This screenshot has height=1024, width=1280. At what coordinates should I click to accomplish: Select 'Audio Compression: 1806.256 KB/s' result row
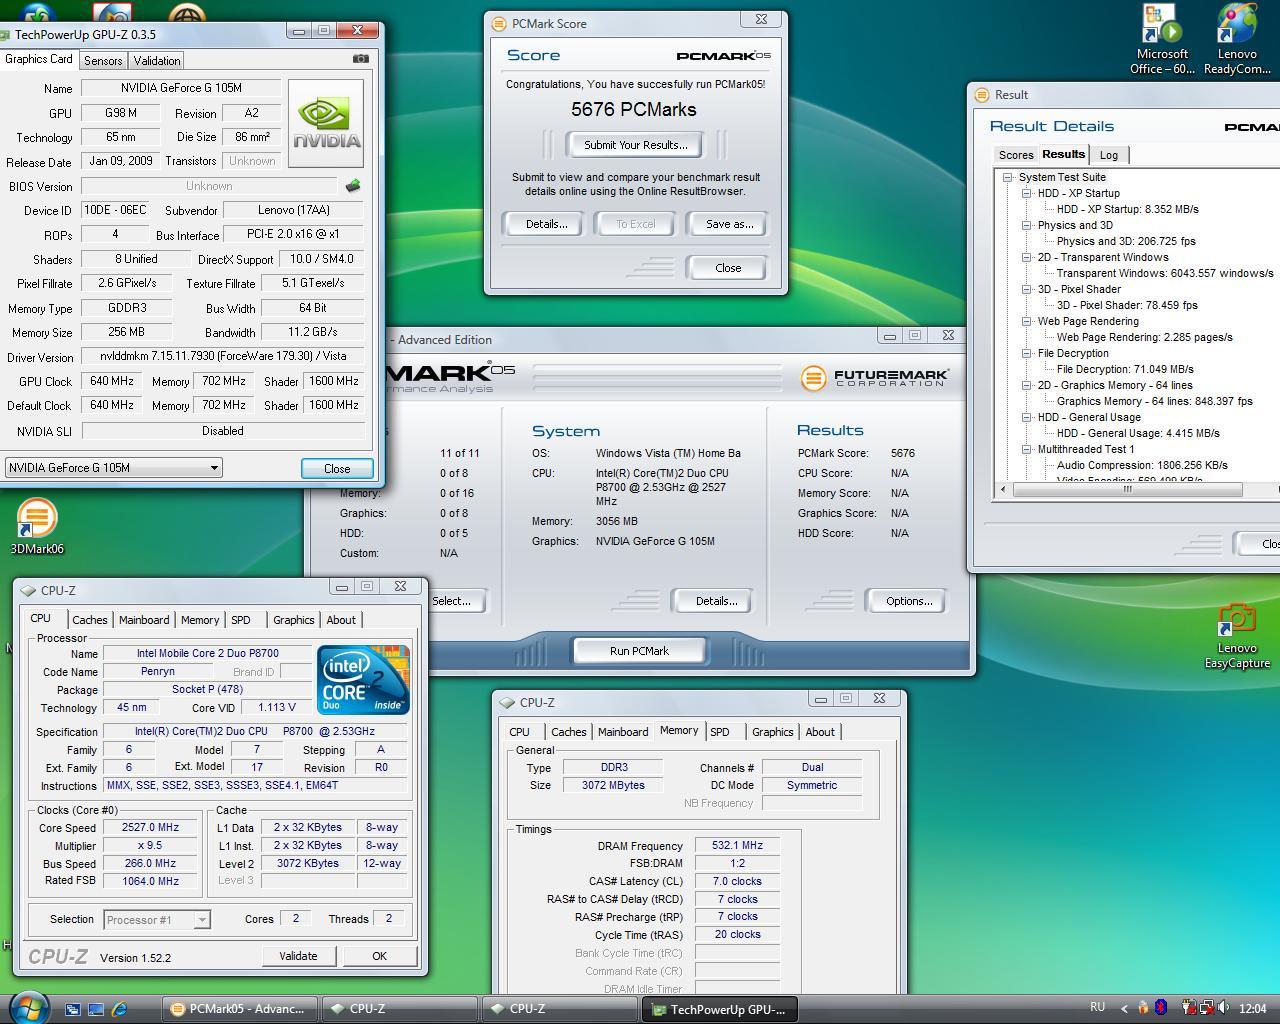[1142, 465]
